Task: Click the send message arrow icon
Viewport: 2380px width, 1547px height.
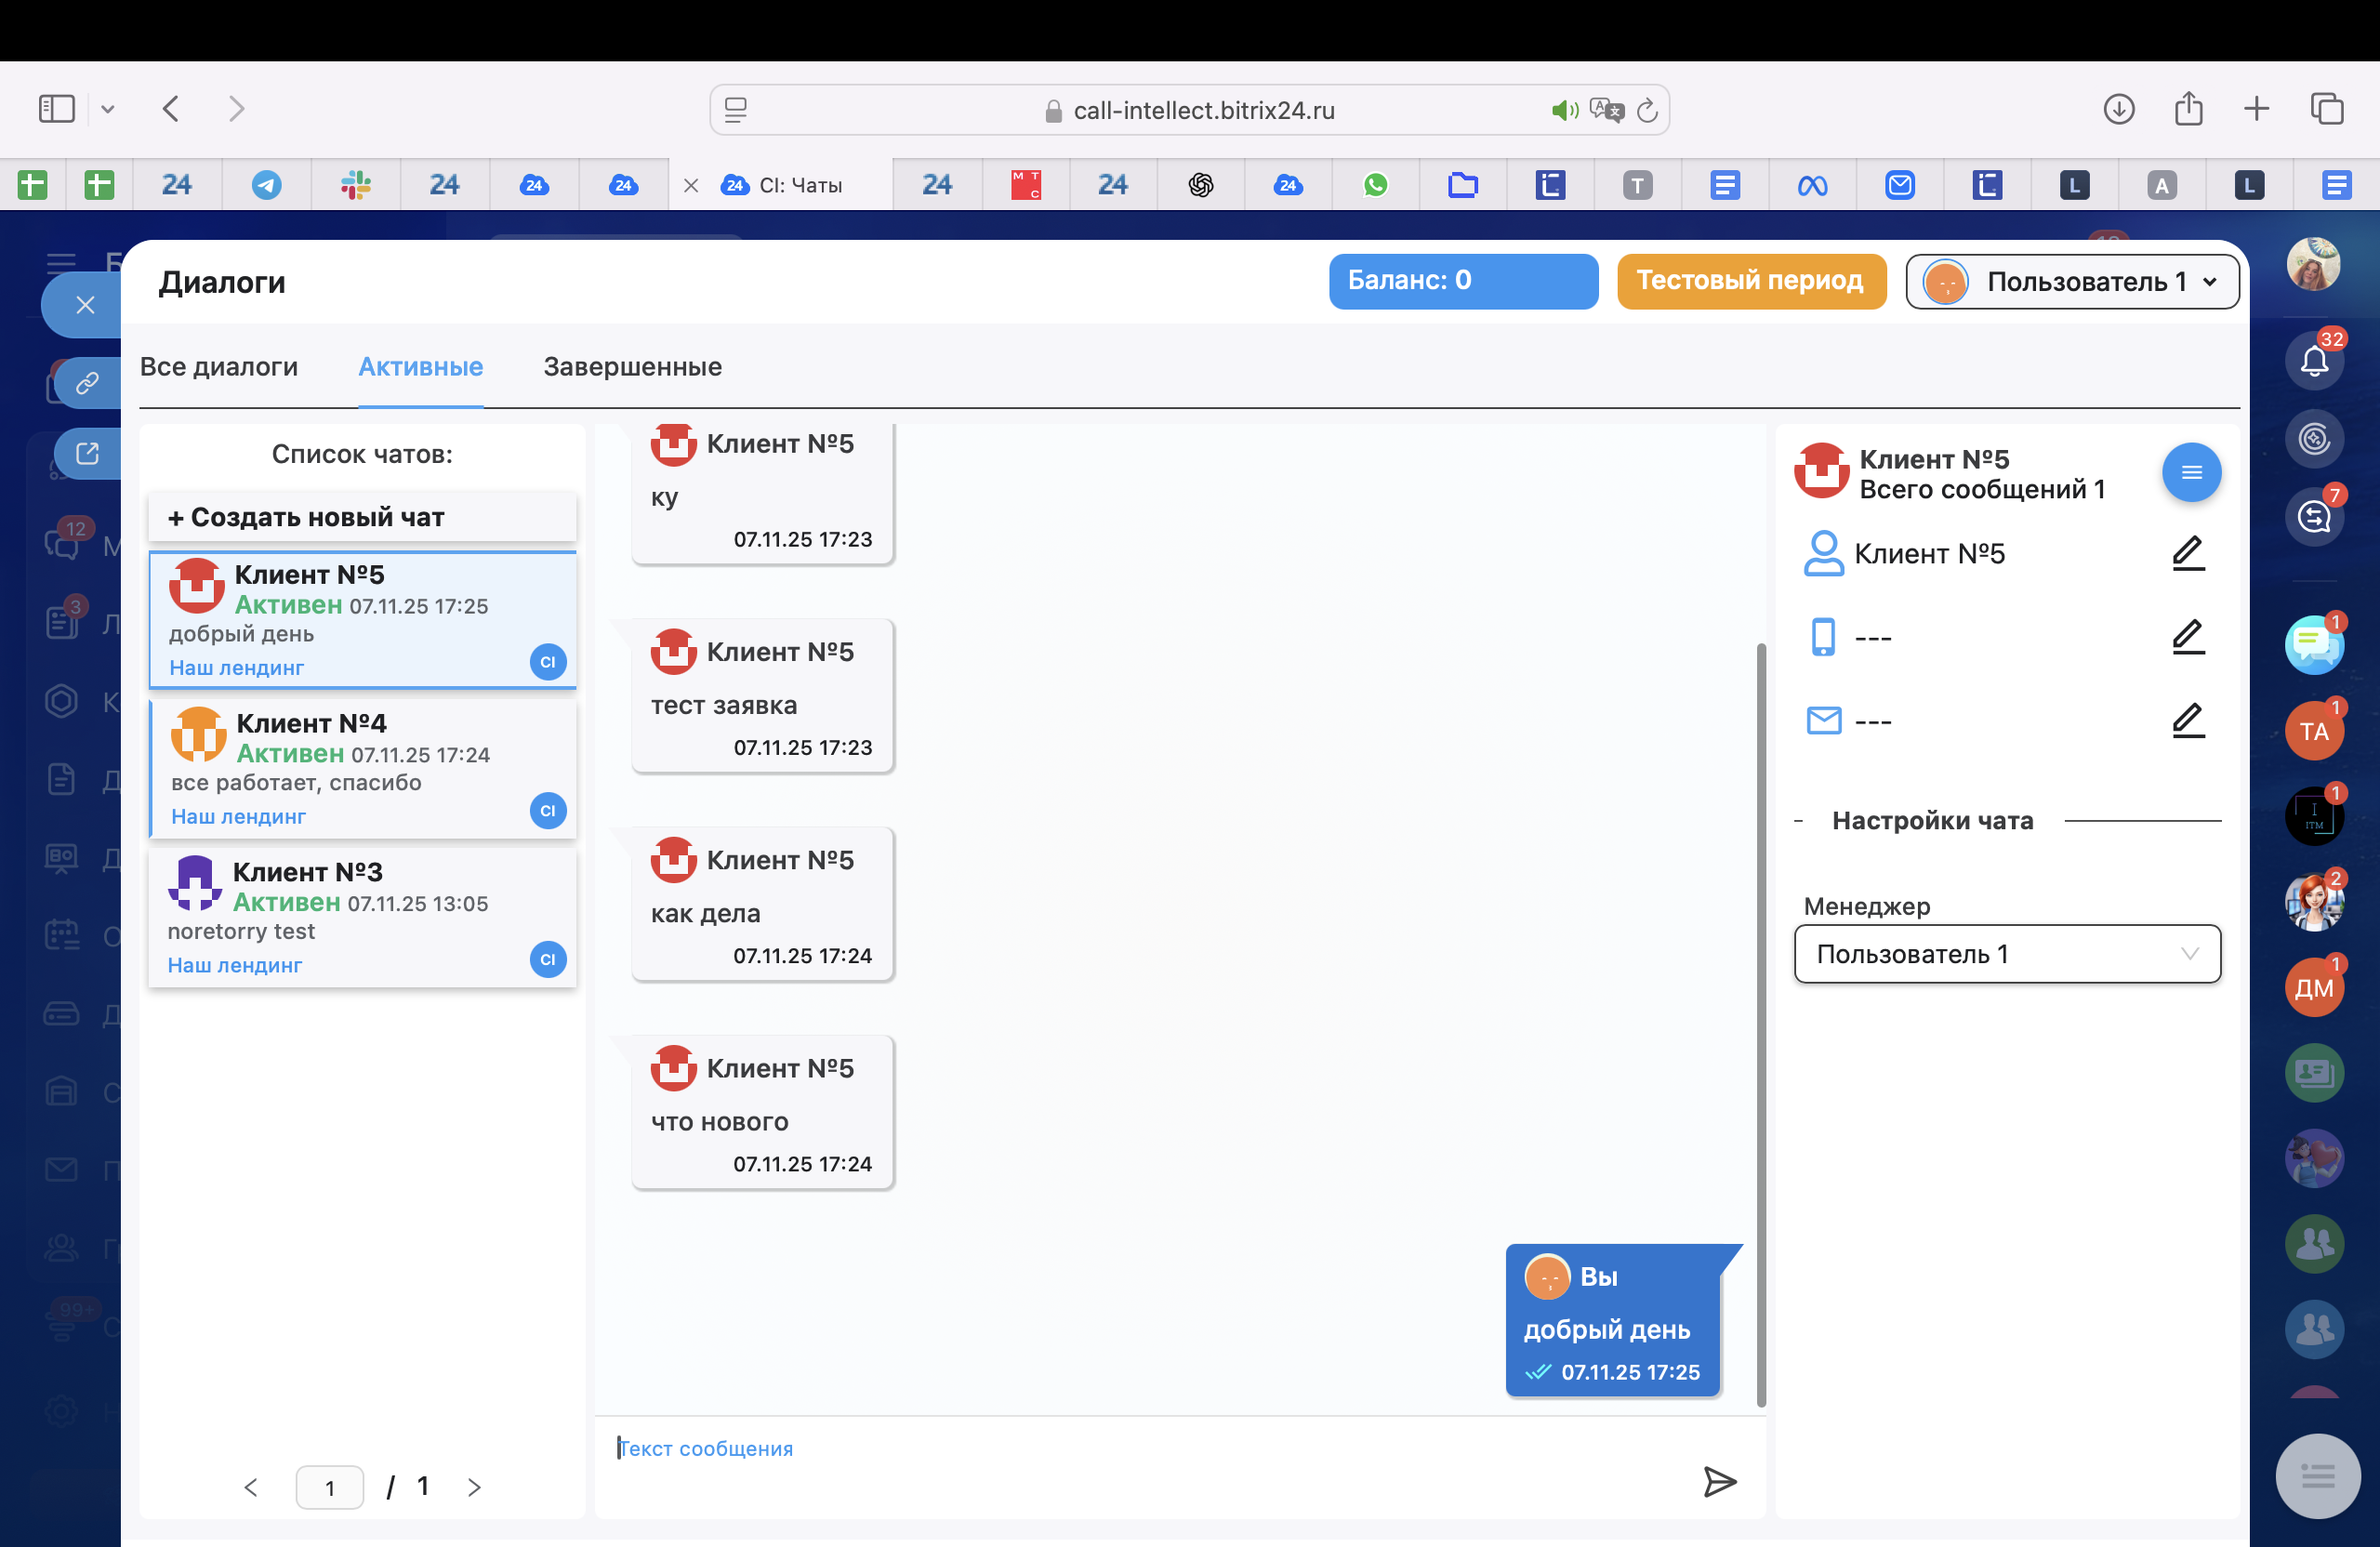Action: click(x=1719, y=1481)
